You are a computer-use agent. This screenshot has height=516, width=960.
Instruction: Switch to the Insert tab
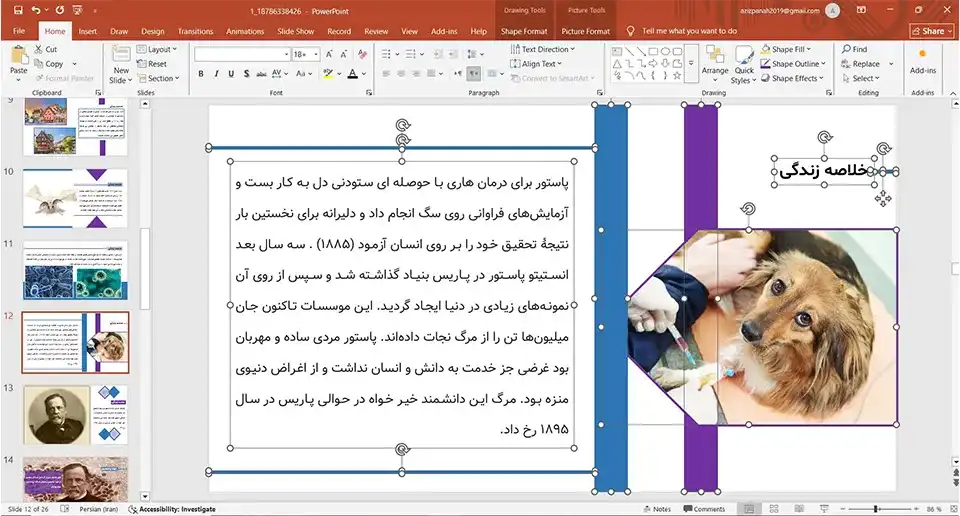pyautogui.click(x=88, y=31)
